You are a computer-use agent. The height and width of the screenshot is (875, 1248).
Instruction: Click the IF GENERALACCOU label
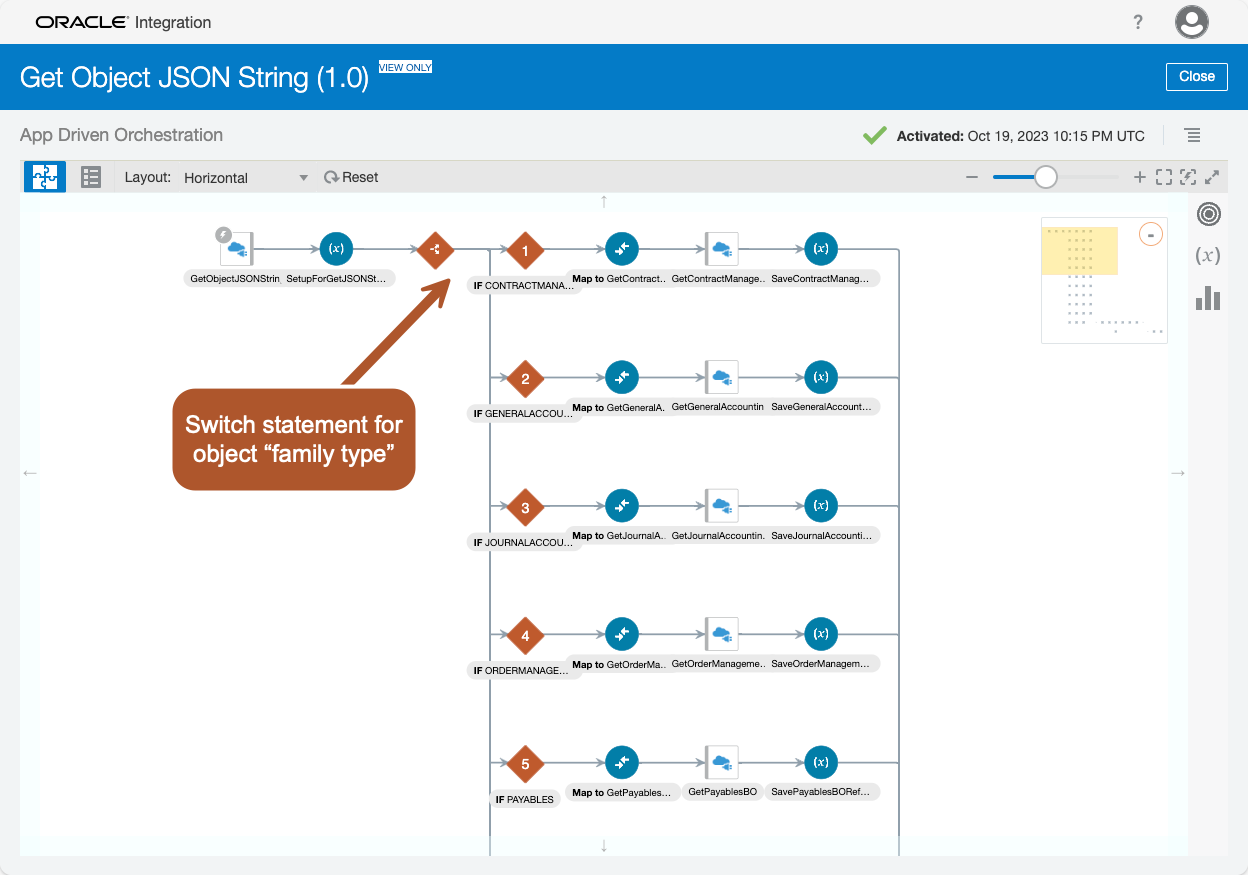(524, 414)
